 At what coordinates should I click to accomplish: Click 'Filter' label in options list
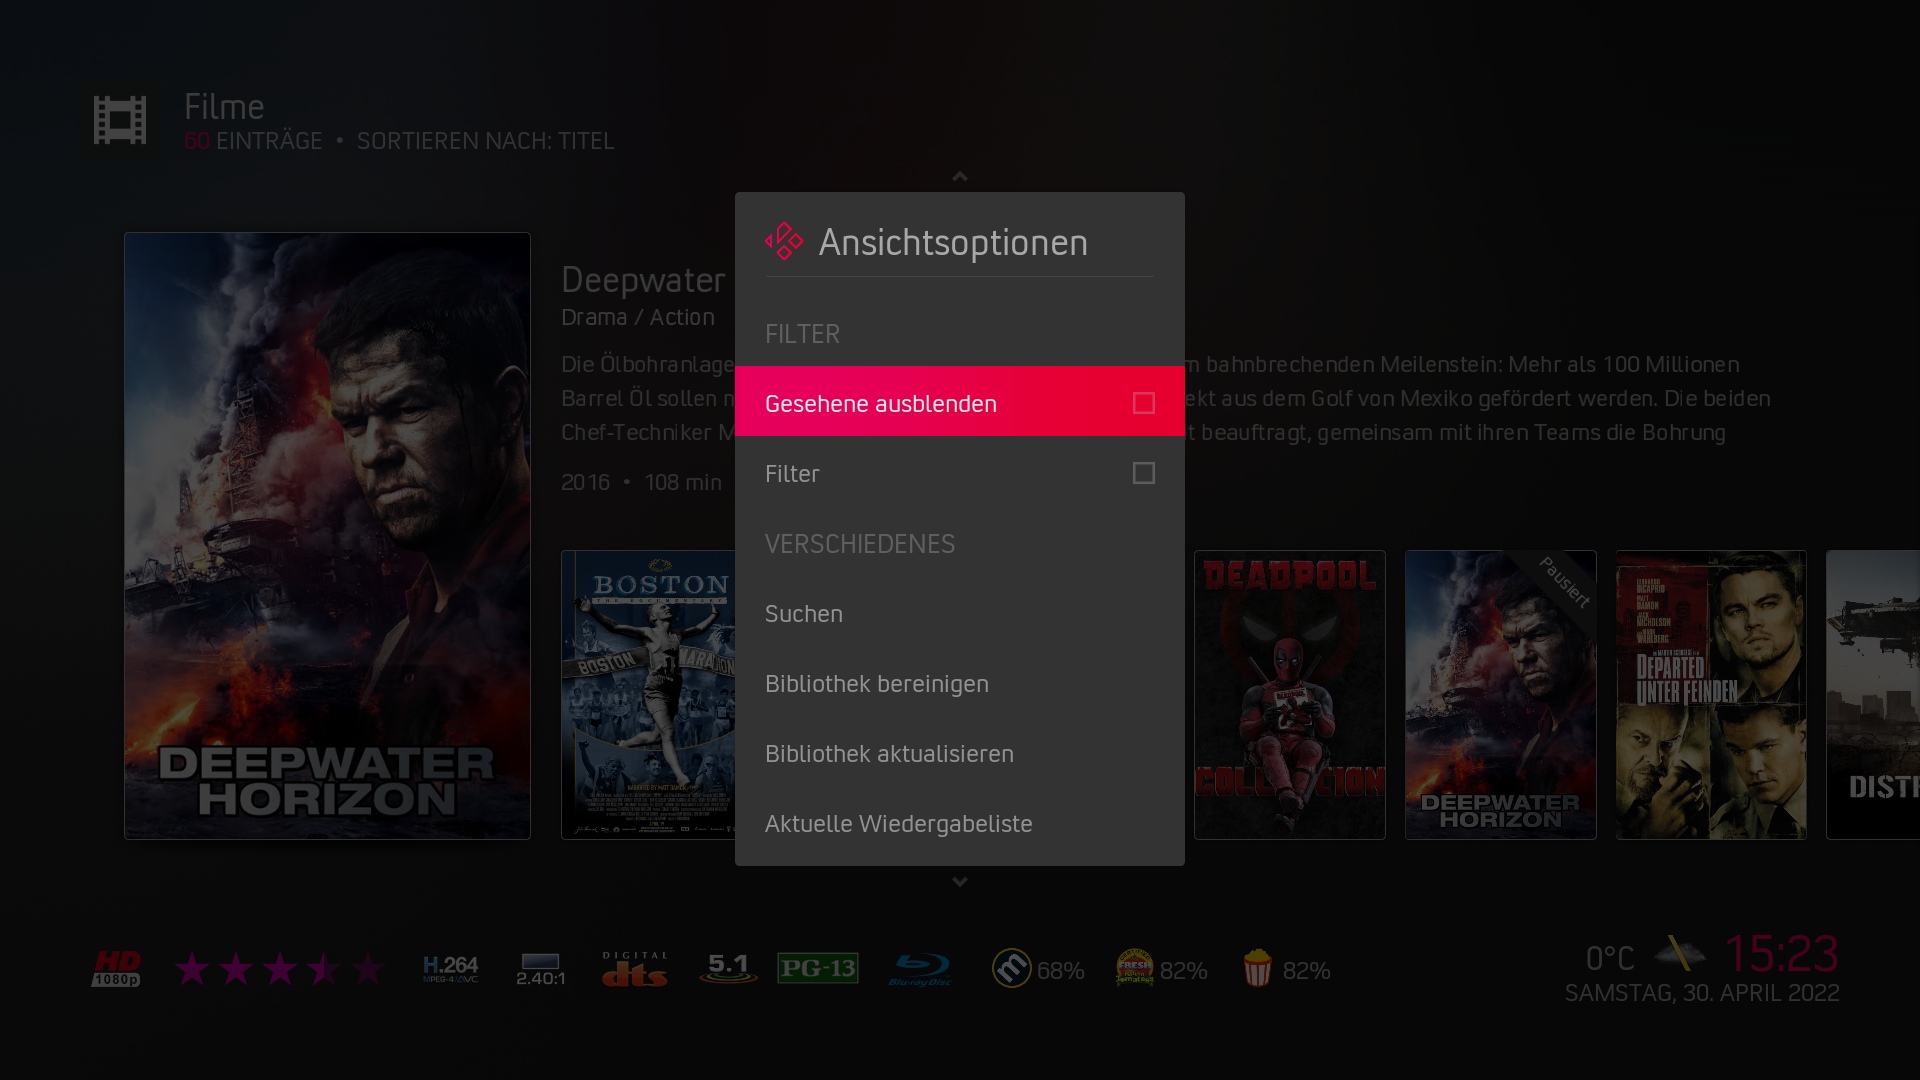[x=792, y=473]
